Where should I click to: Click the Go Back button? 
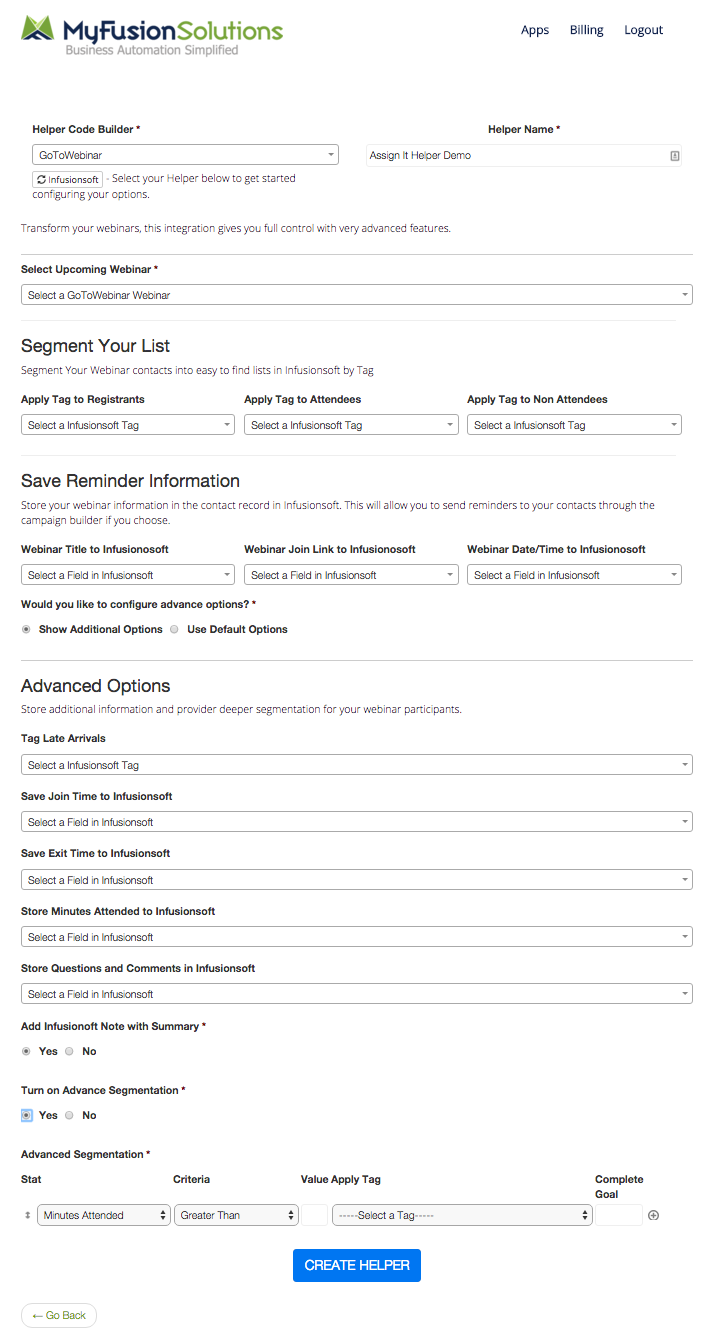click(59, 1315)
